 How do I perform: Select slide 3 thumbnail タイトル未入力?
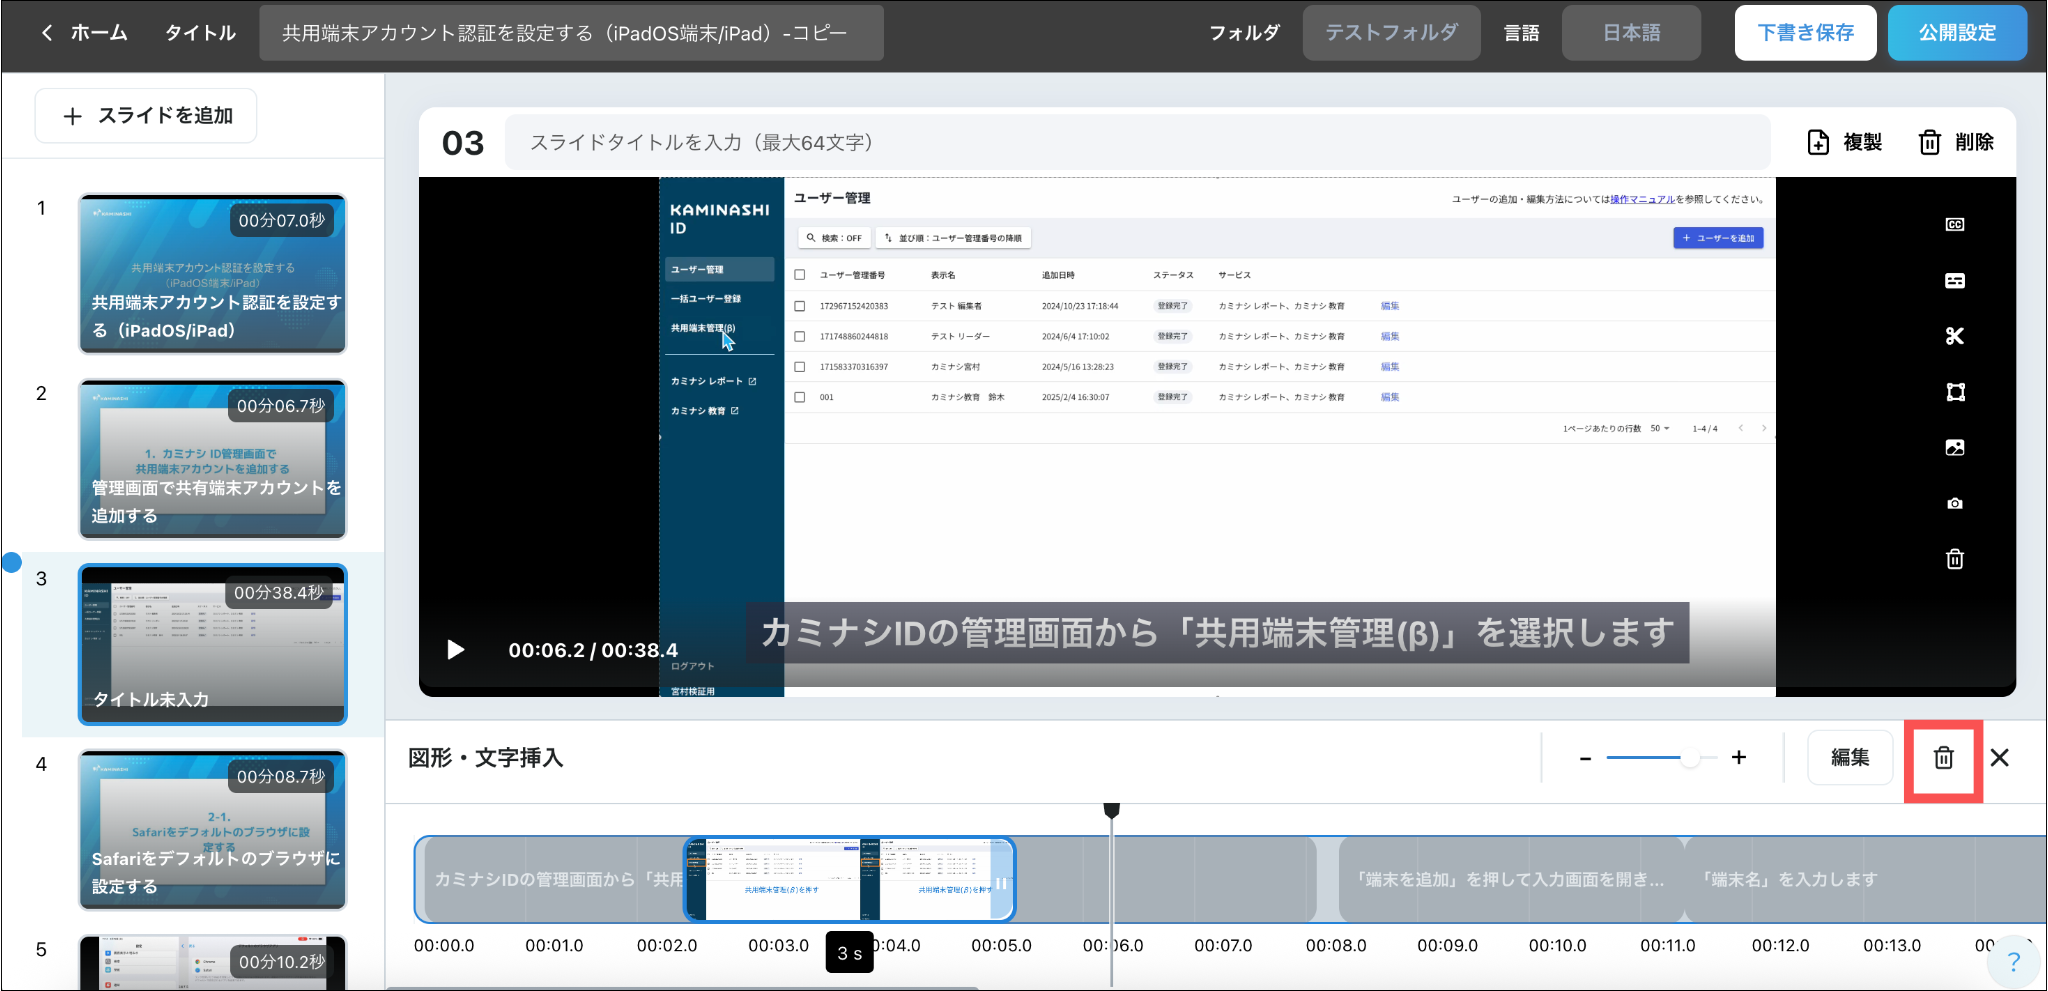213,645
